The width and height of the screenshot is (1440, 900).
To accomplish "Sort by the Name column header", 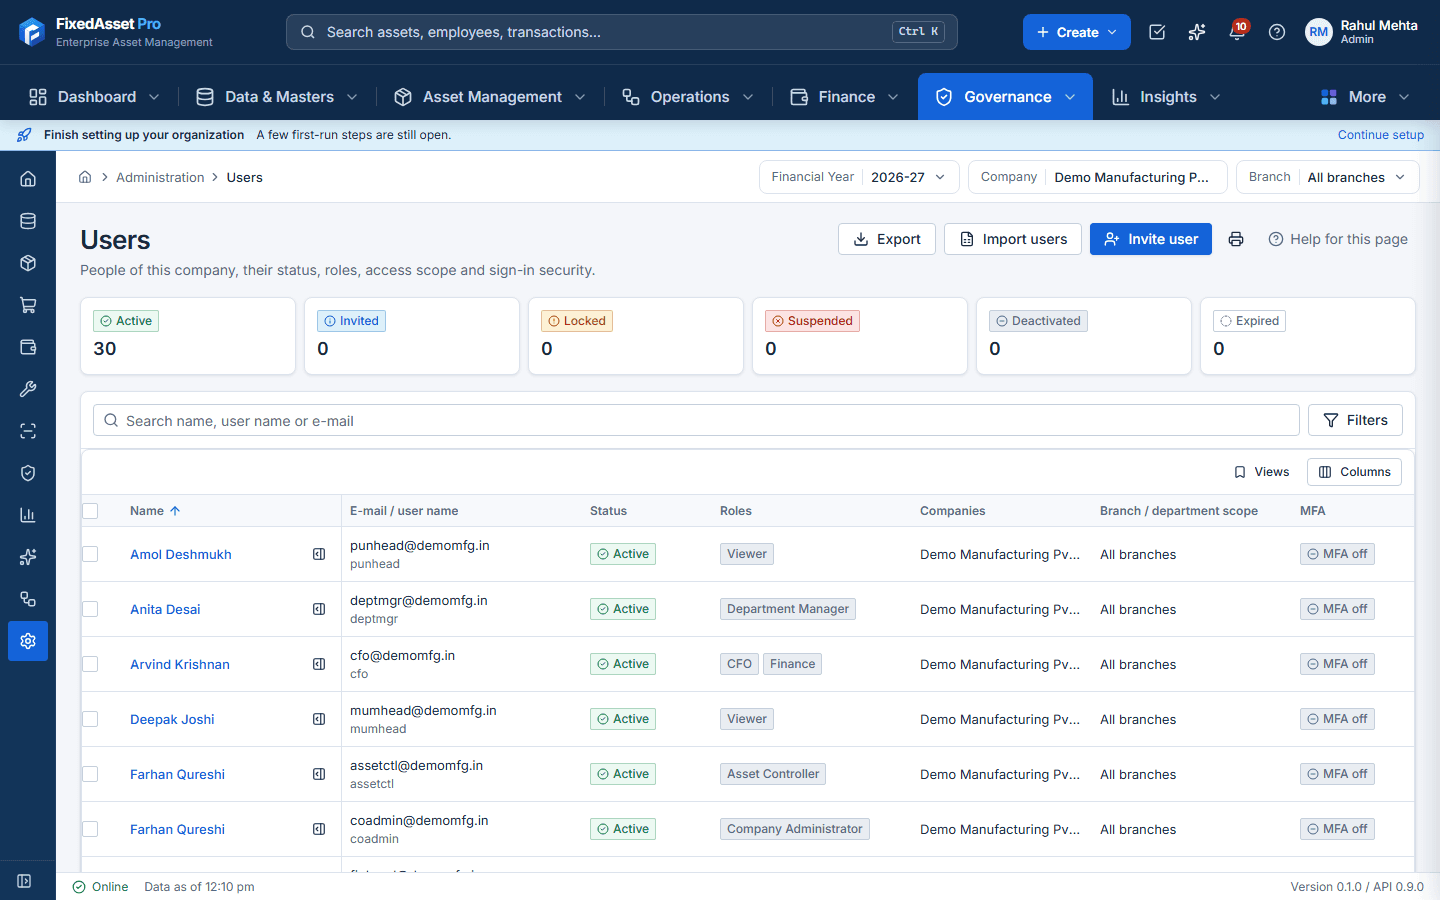I will pos(155,511).
